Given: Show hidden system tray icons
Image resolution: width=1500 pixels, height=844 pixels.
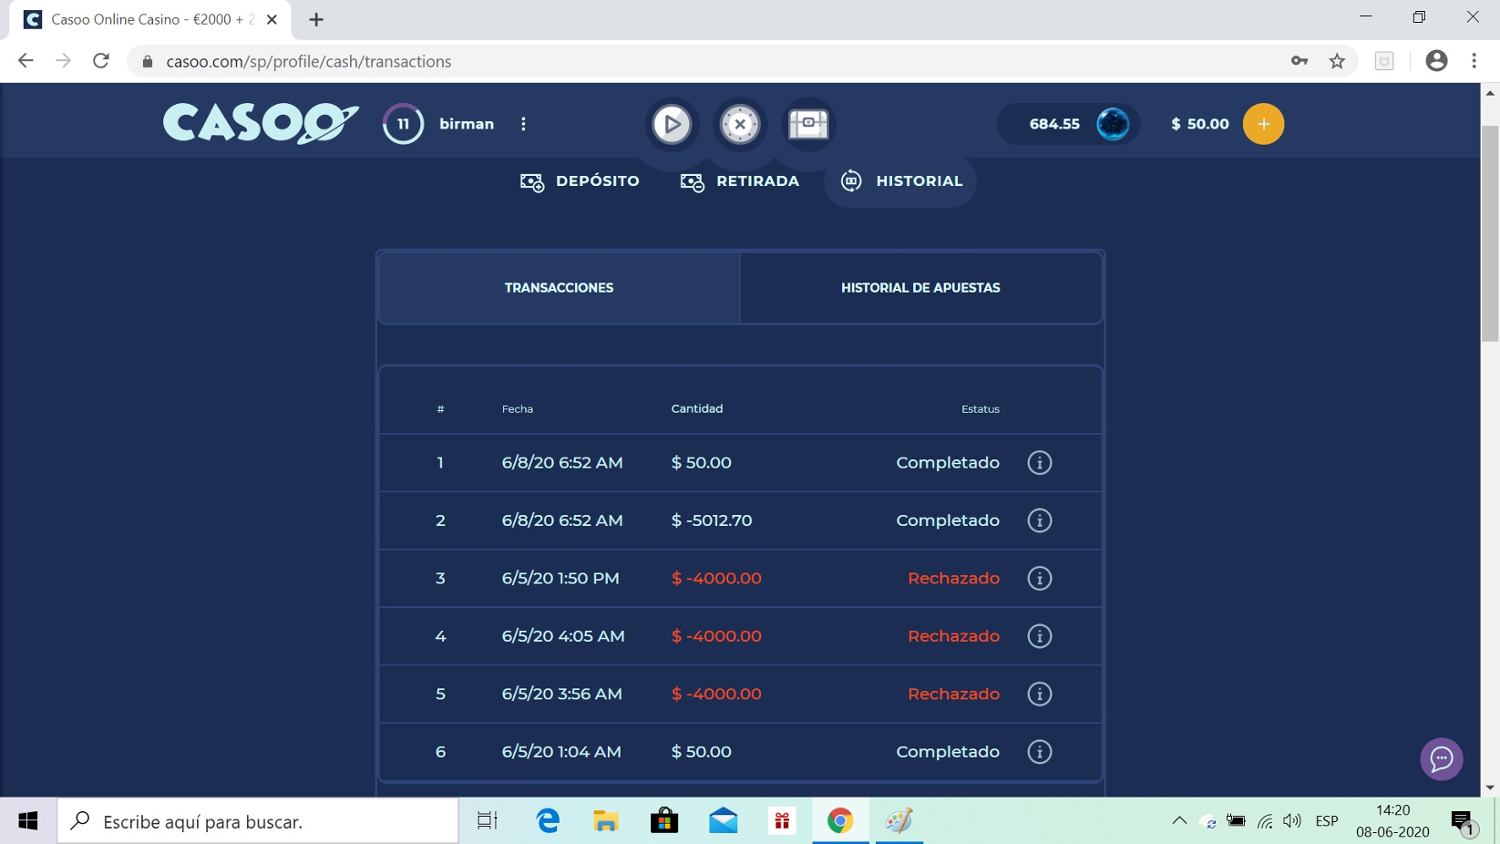Looking at the screenshot, I should (x=1179, y=821).
